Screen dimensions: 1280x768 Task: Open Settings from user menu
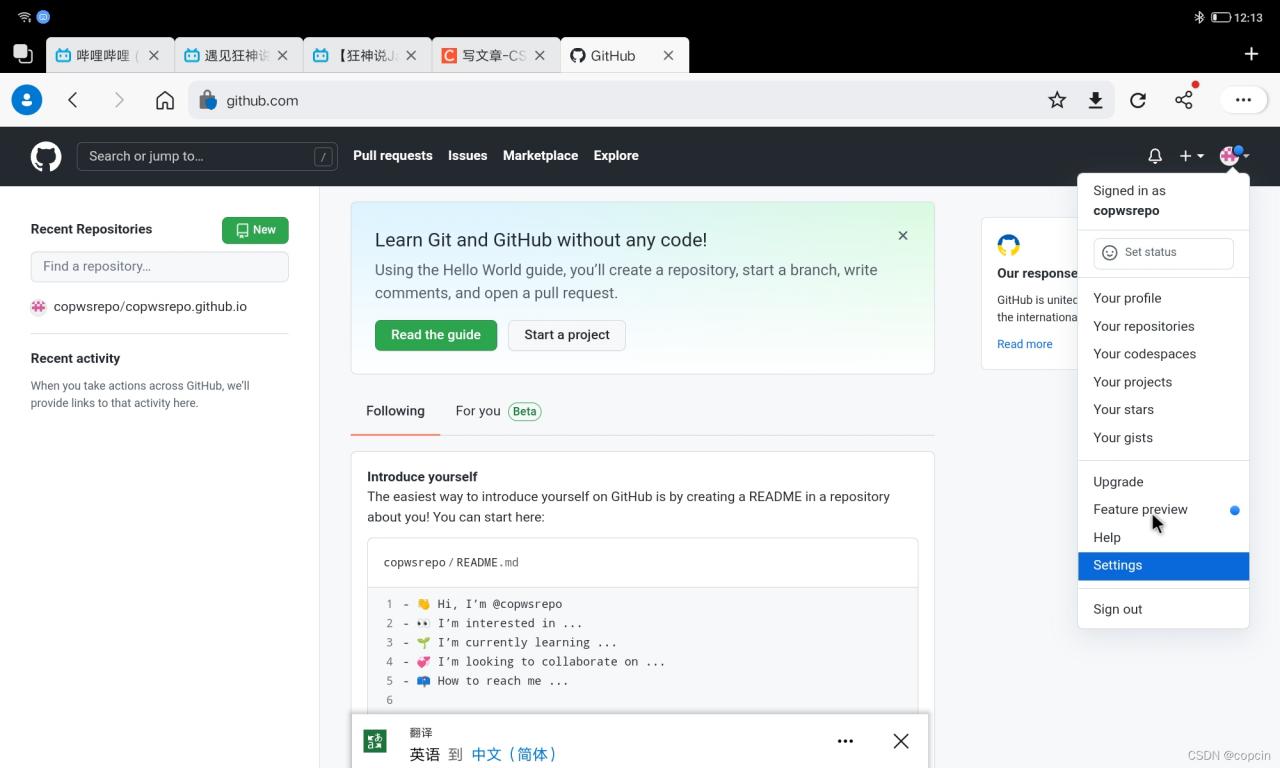pos(1163,566)
